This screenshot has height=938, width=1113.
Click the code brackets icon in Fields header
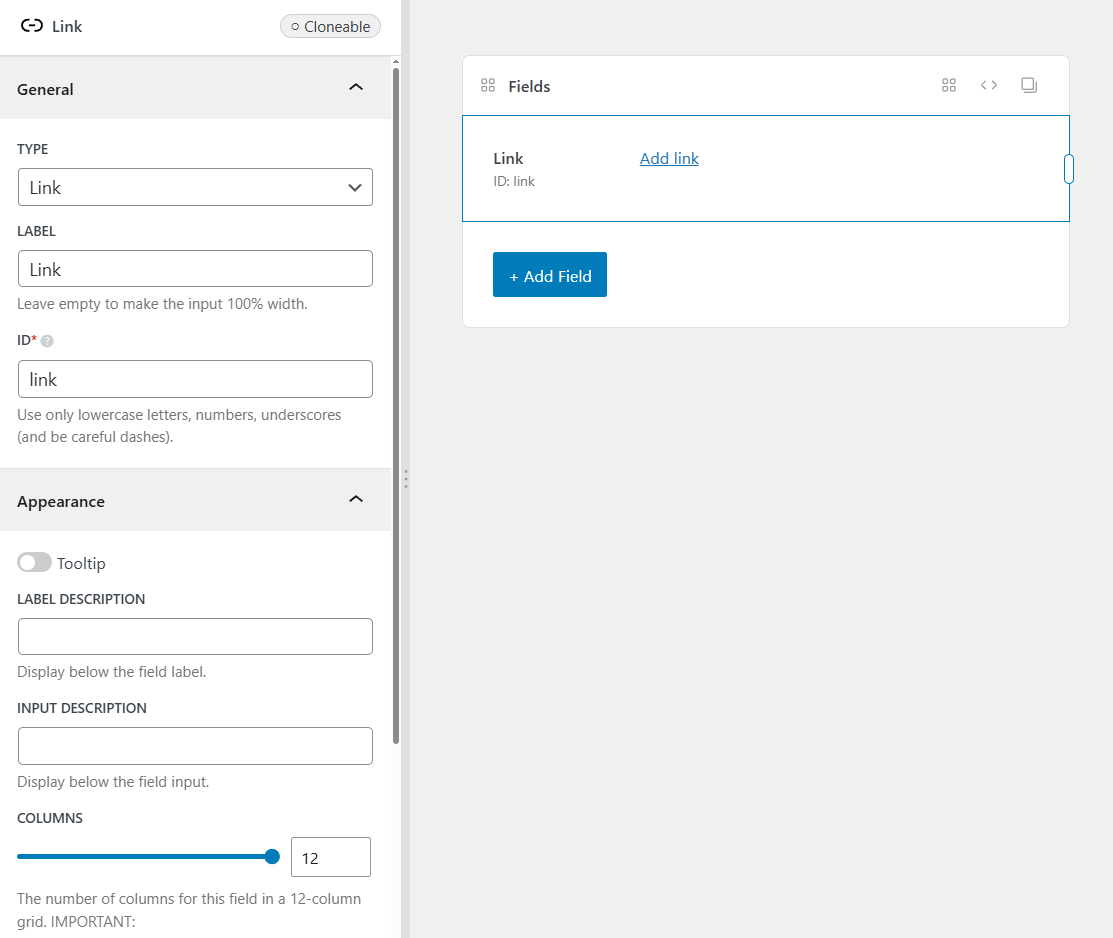tap(989, 86)
